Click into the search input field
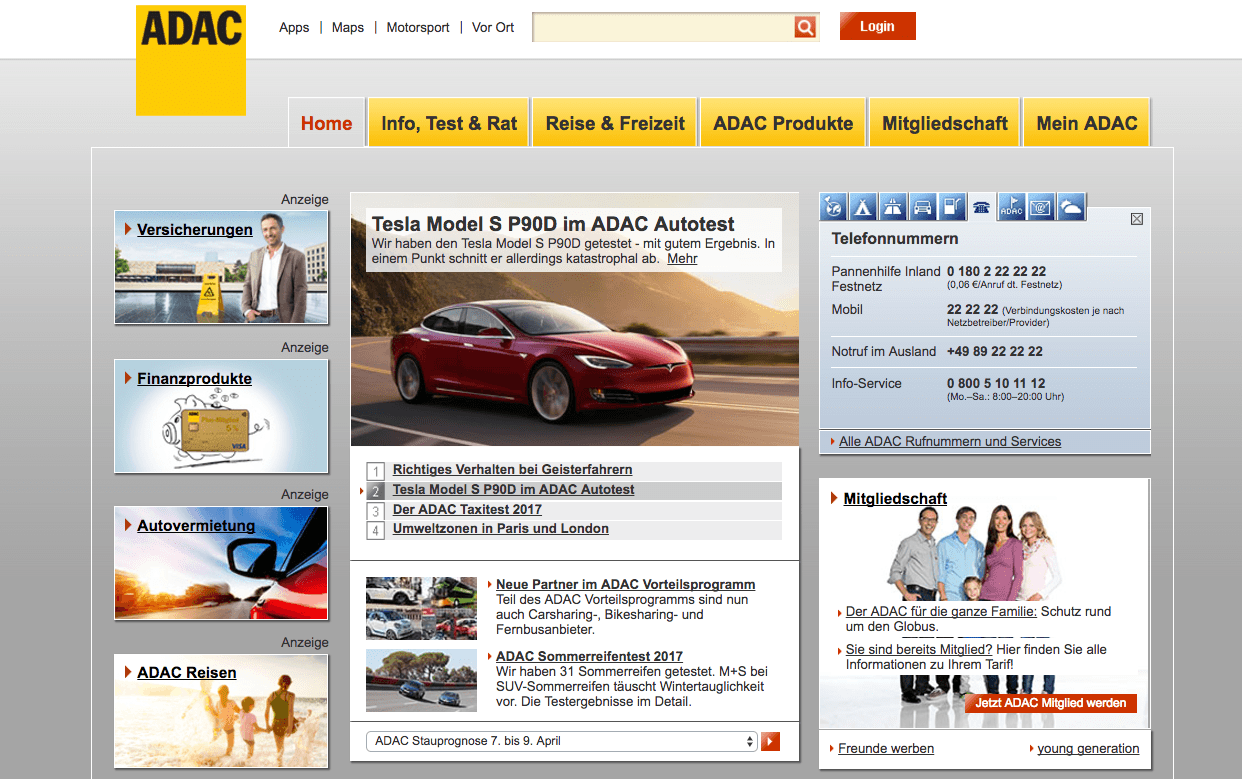 pos(663,27)
